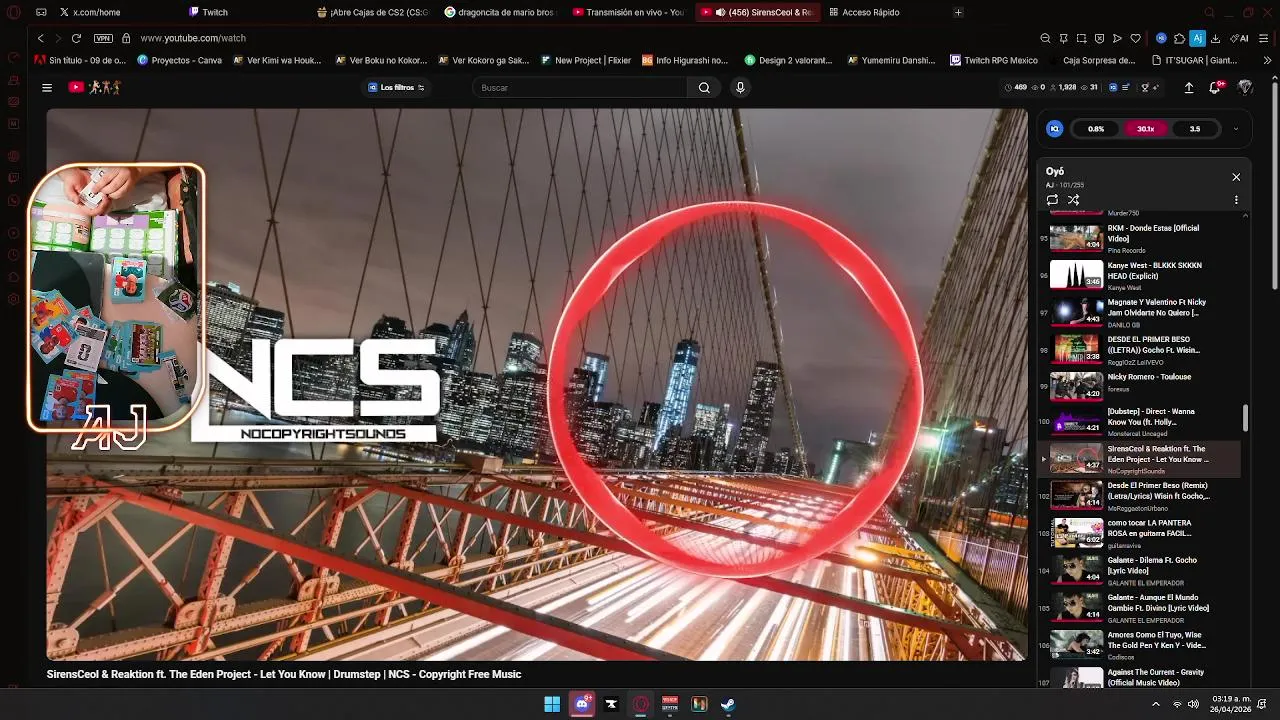Open YouTube notifications bell
This screenshot has width=1280, height=720.
pyautogui.click(x=1215, y=88)
